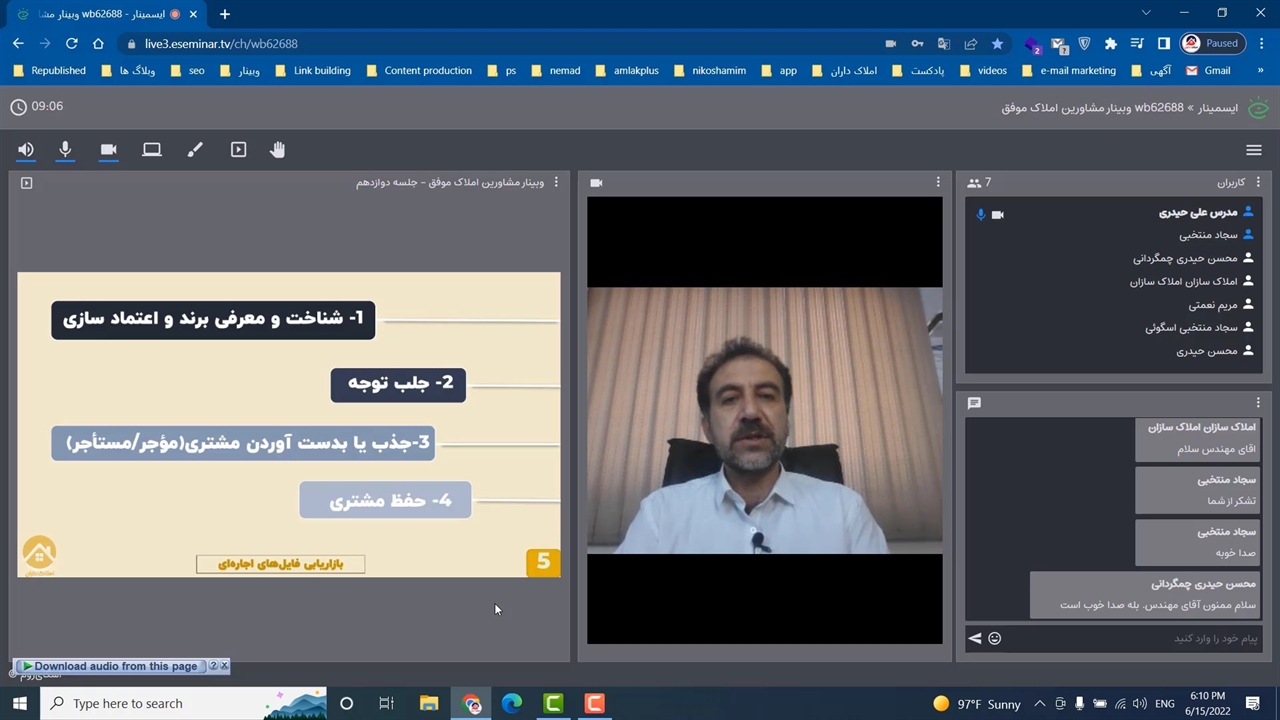Raise hand in the webinar

pyautogui.click(x=278, y=150)
